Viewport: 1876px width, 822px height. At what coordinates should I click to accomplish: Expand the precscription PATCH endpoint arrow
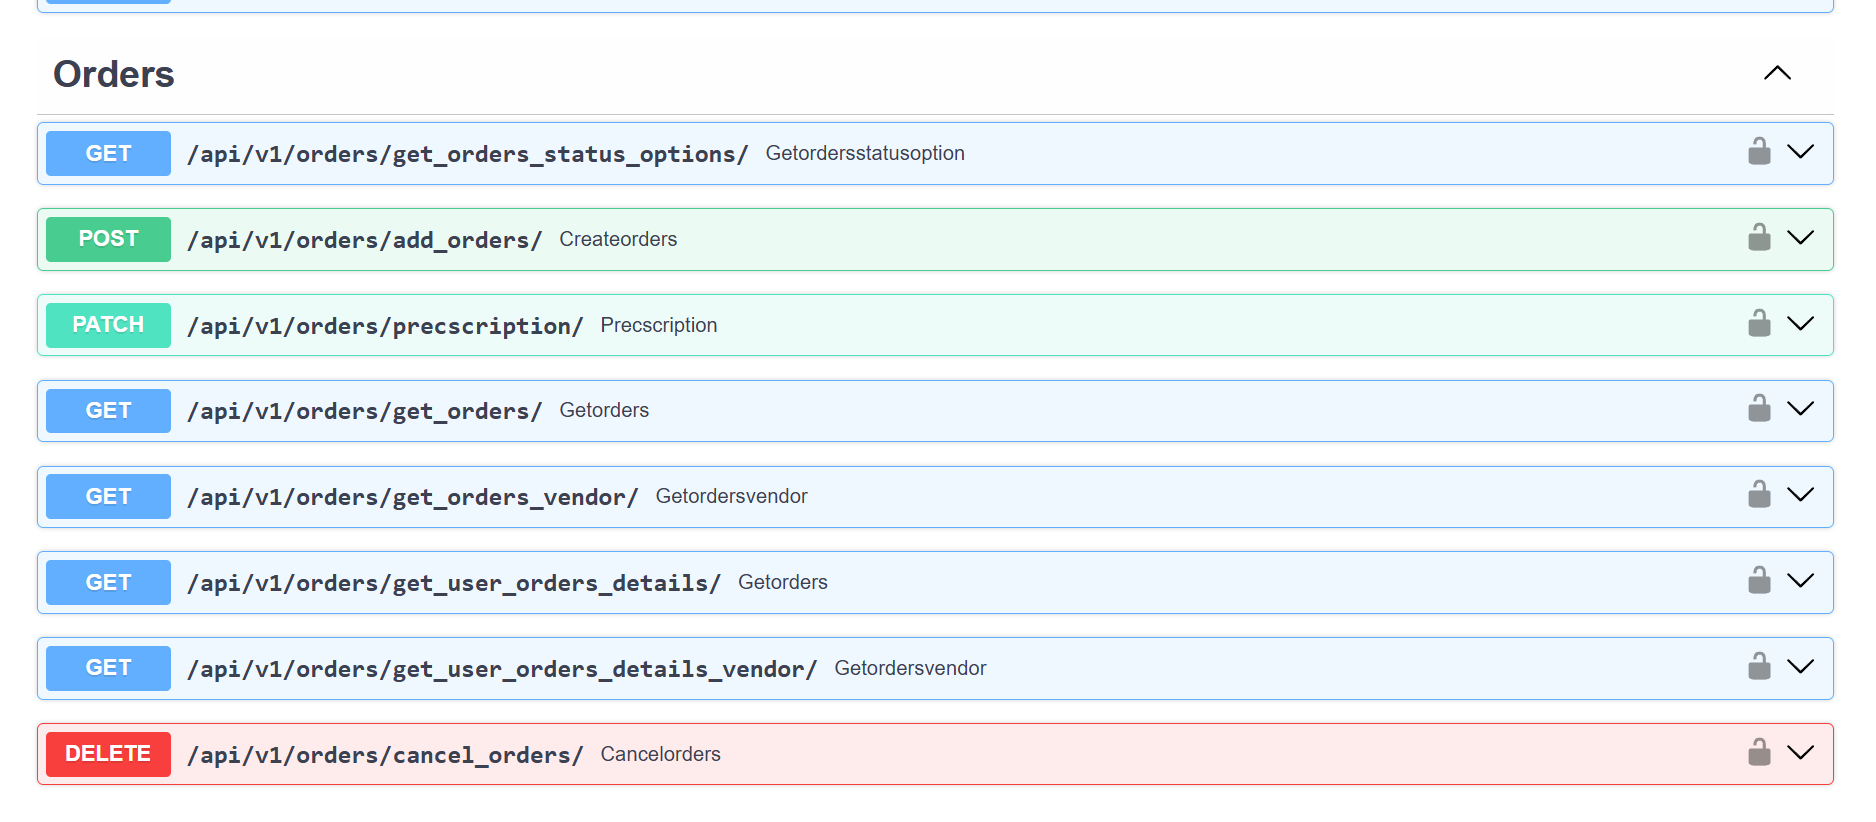pos(1800,324)
